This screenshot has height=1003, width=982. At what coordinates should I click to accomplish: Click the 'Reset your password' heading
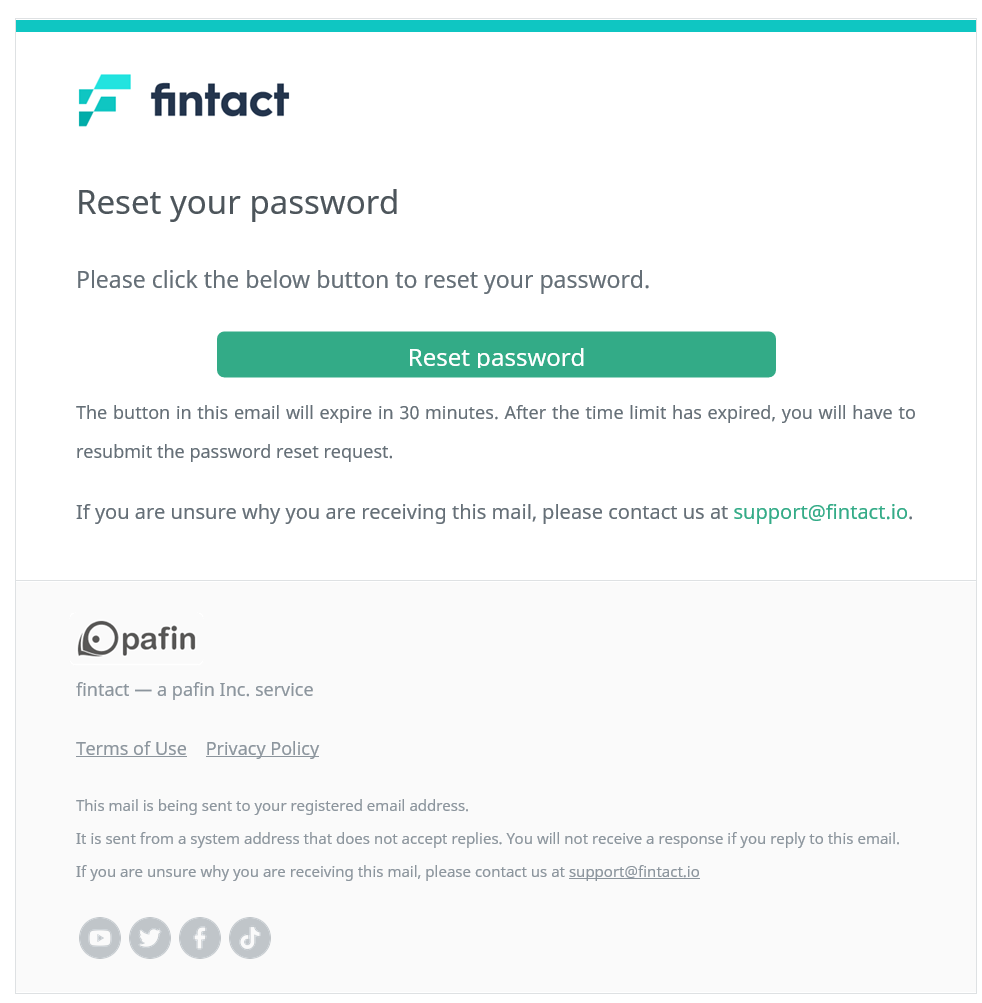tap(237, 203)
